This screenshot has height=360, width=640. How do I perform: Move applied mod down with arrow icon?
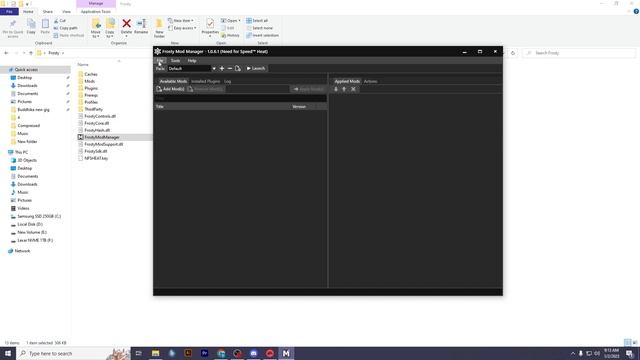click(336, 89)
